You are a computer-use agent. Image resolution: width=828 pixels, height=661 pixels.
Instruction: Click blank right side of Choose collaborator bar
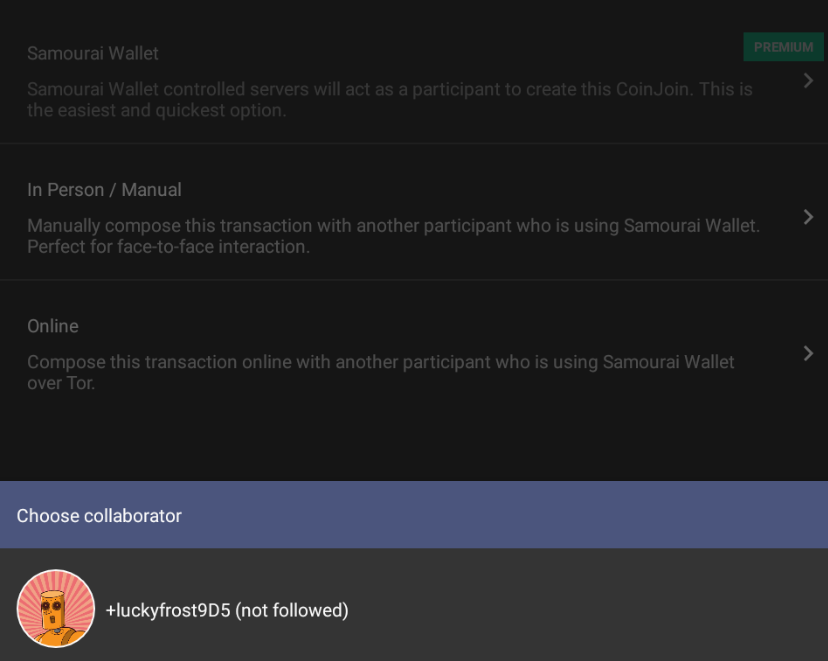600,516
